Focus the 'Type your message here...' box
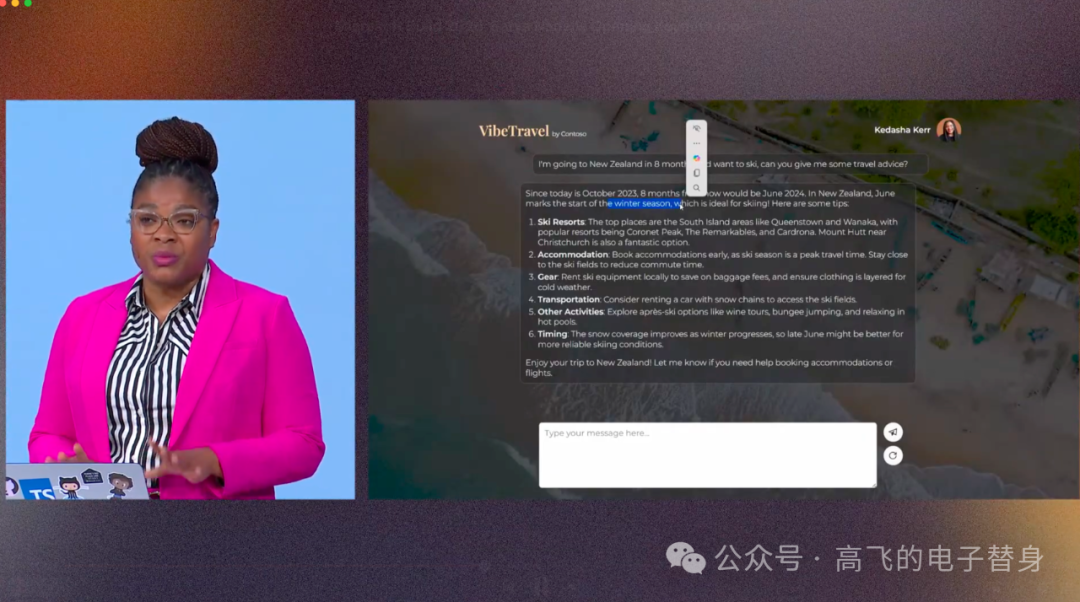Screen dimensions: 1080x602 coord(707,455)
